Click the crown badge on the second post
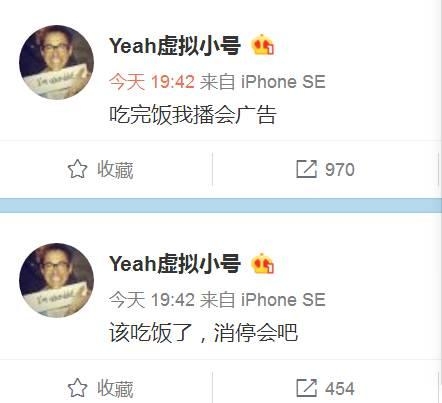Screen dimensions: 442x403 (263, 263)
